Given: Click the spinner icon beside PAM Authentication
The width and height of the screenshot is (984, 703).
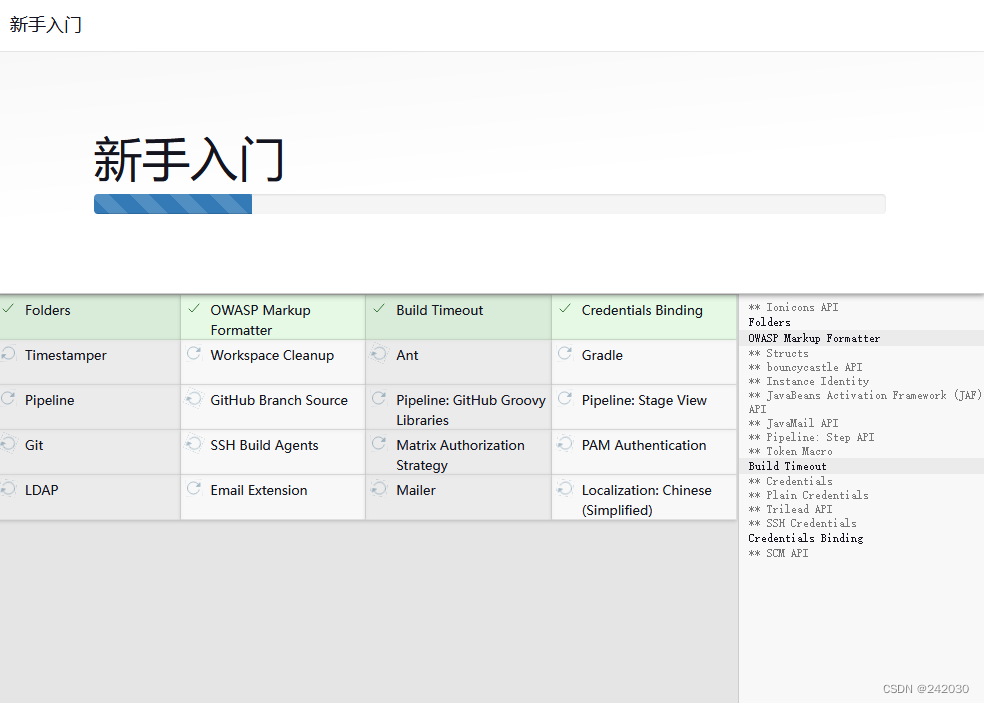Looking at the screenshot, I should [565, 444].
